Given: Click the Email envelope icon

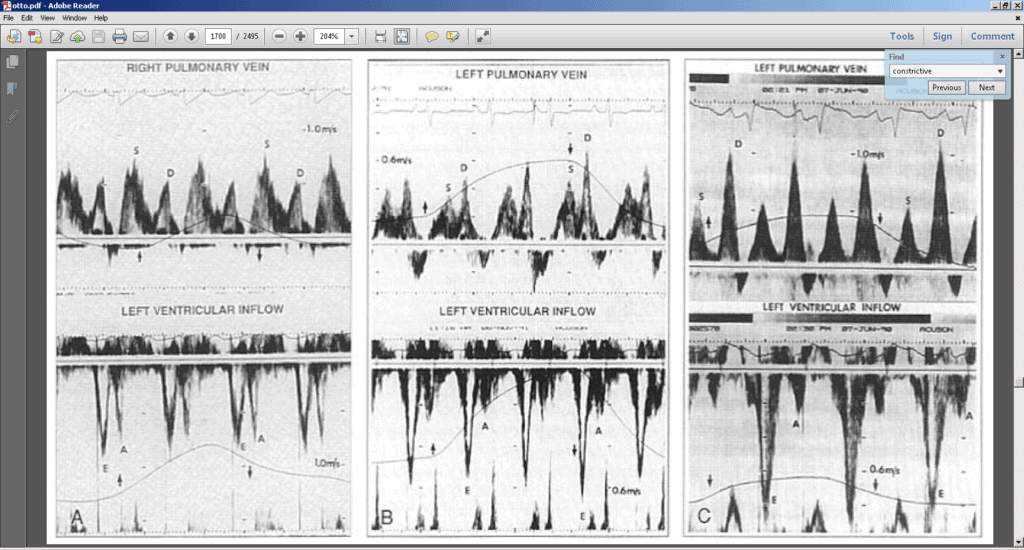Looking at the screenshot, I should pos(140,37).
